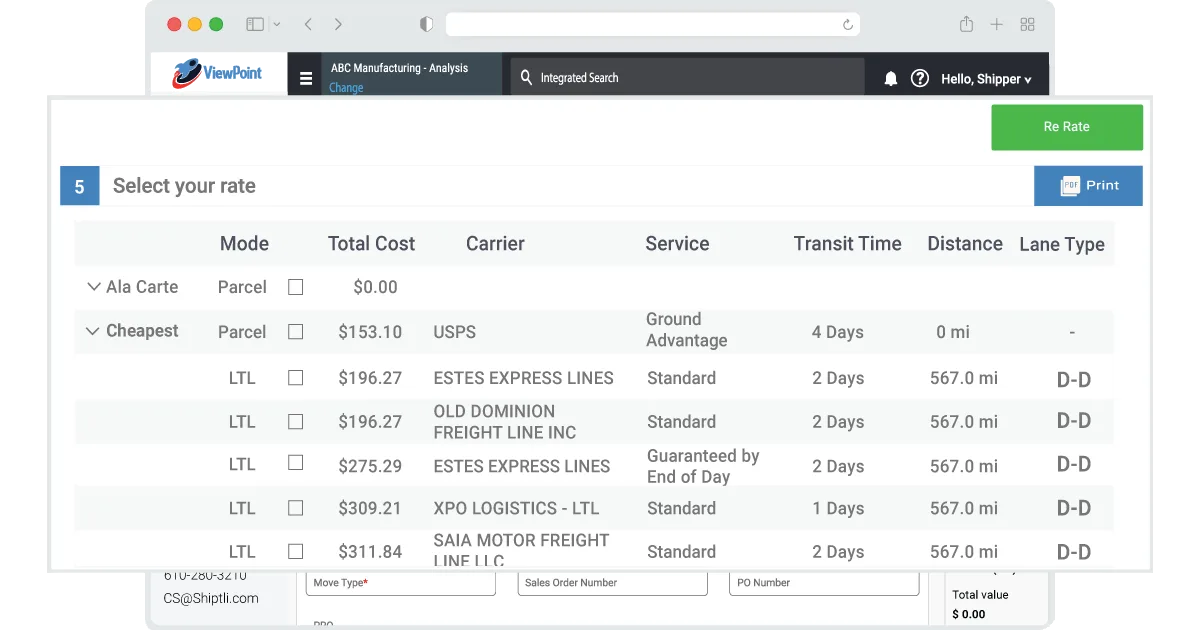Click the Total Cost column header
The height and width of the screenshot is (630, 1200).
371,243
